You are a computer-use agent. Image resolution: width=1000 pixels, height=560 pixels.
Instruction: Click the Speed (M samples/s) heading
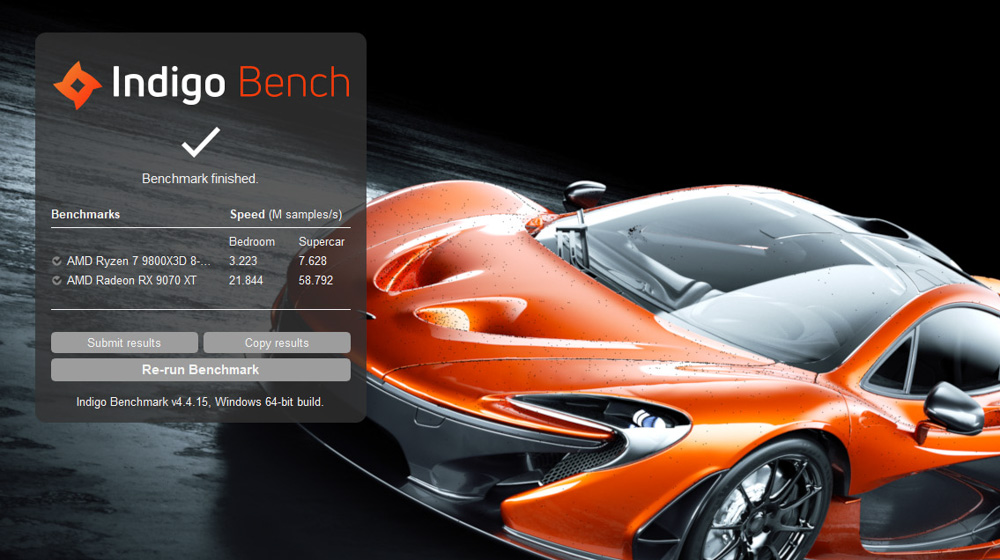[285, 215]
